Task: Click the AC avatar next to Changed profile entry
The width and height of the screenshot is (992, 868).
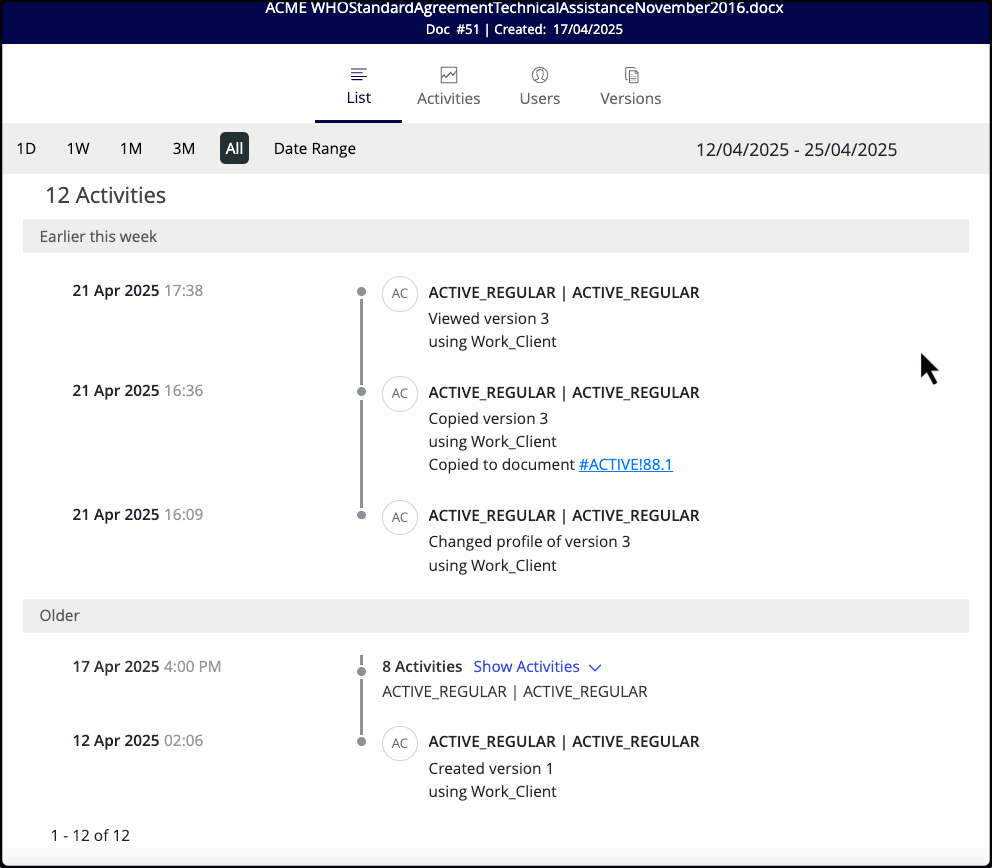Action: pos(400,517)
